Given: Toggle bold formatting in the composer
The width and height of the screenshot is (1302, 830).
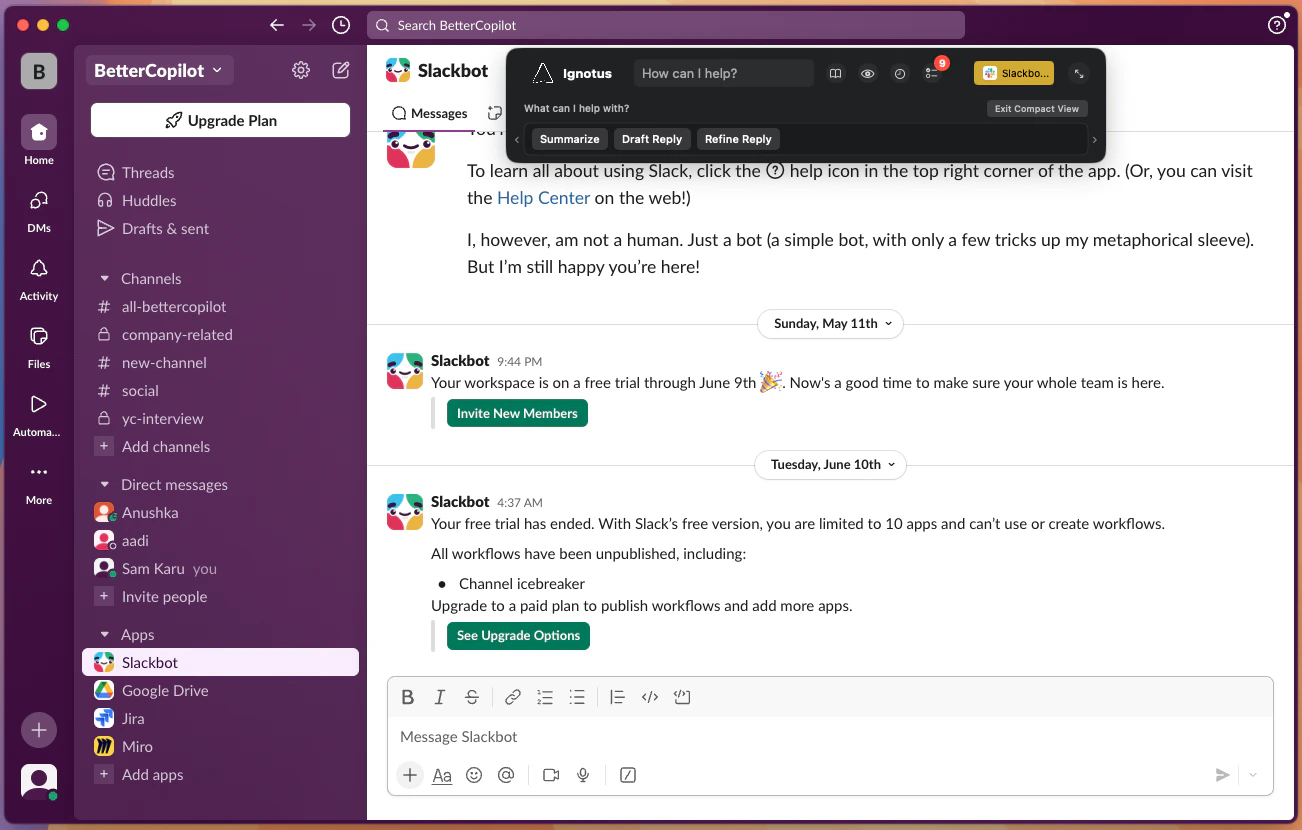Looking at the screenshot, I should click(x=408, y=697).
